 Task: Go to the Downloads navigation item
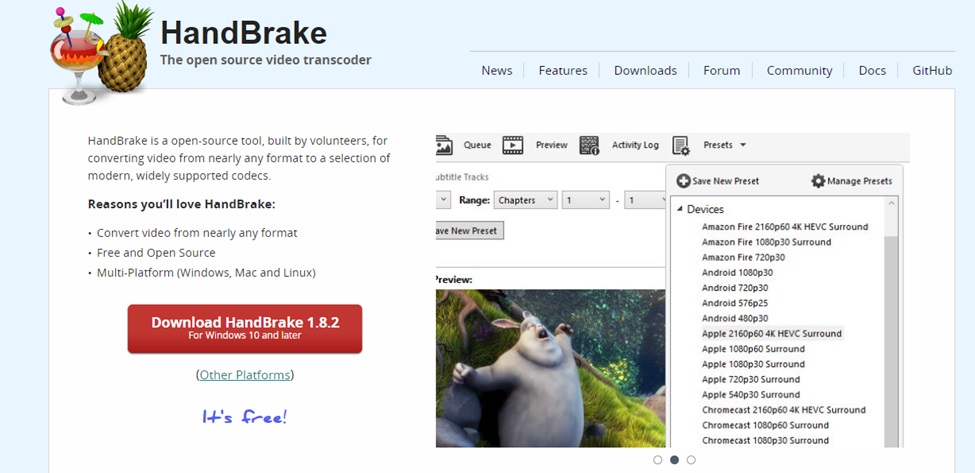pyautogui.click(x=645, y=70)
